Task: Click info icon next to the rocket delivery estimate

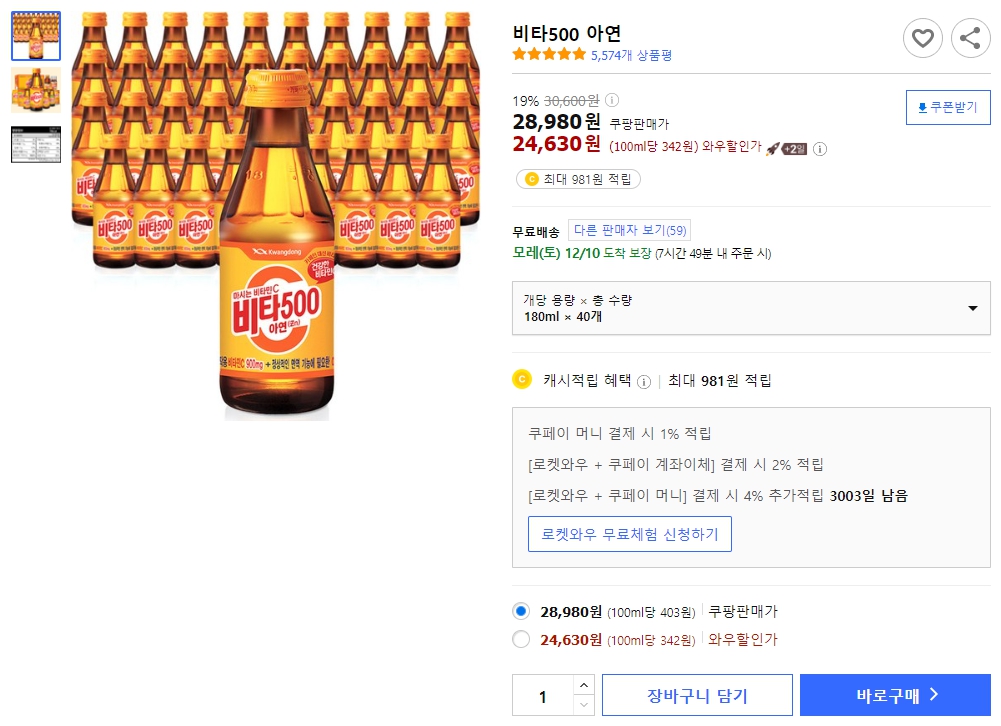Action: (820, 148)
